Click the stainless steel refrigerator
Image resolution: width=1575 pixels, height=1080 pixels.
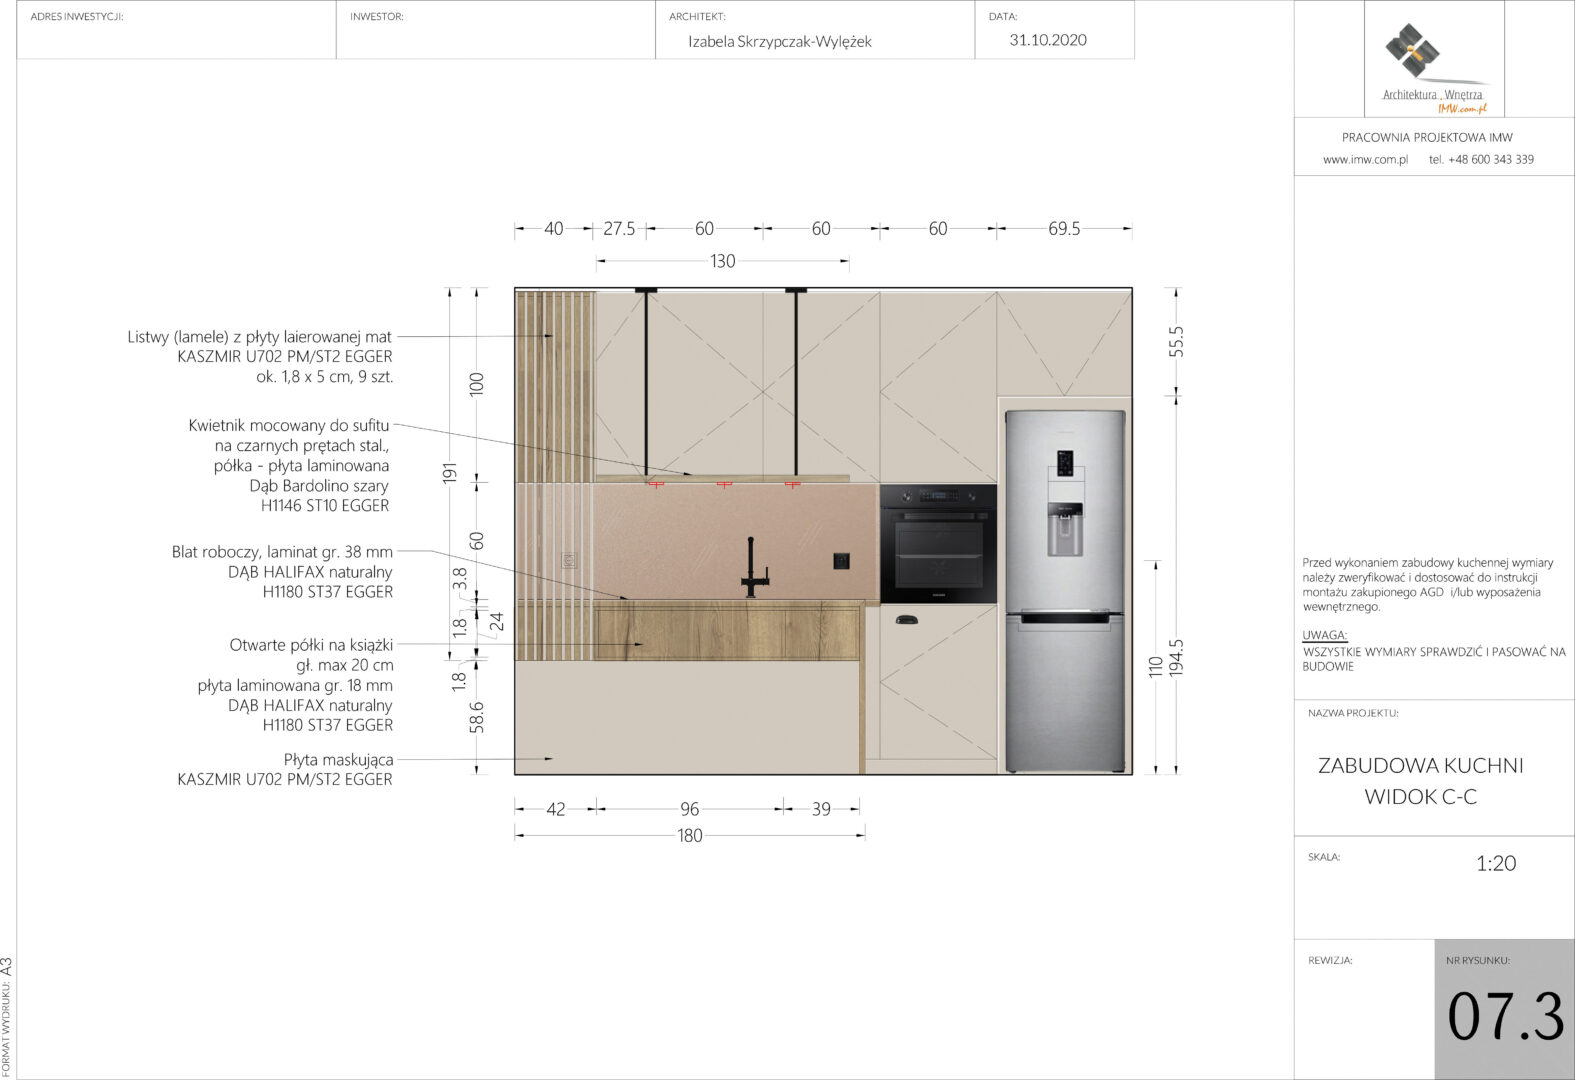pyautogui.click(x=1065, y=591)
